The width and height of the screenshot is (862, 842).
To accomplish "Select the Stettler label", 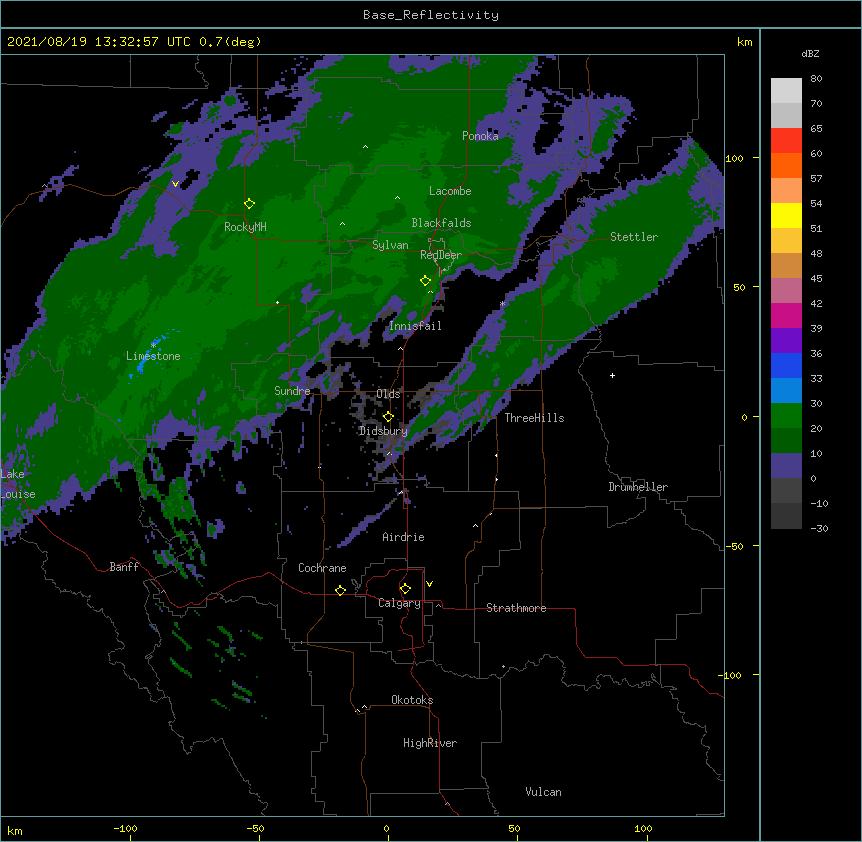I will [x=634, y=237].
